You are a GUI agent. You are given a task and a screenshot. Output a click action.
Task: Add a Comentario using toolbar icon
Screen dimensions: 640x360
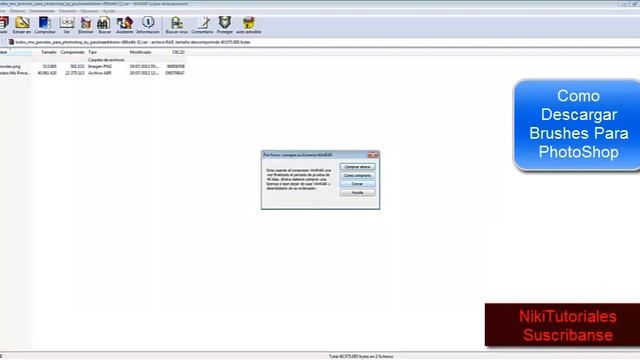[x=202, y=25]
